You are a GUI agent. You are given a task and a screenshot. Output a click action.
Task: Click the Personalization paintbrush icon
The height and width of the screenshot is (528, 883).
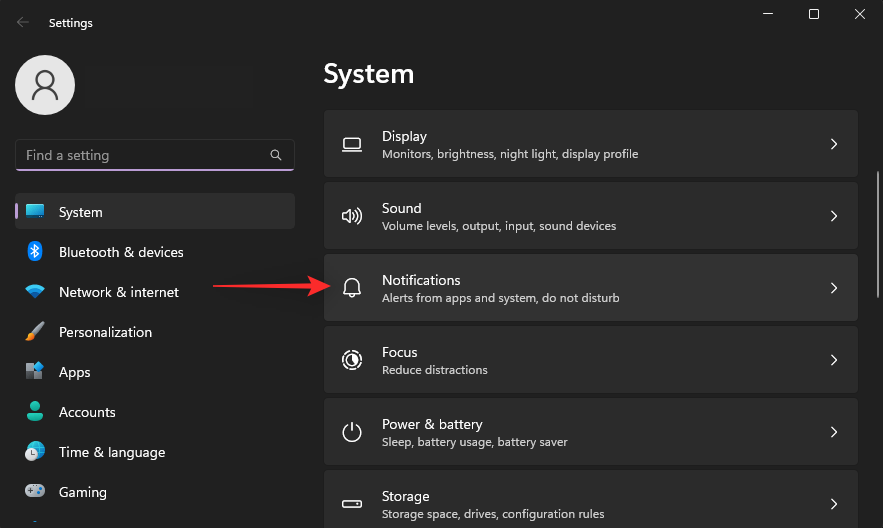(35, 332)
